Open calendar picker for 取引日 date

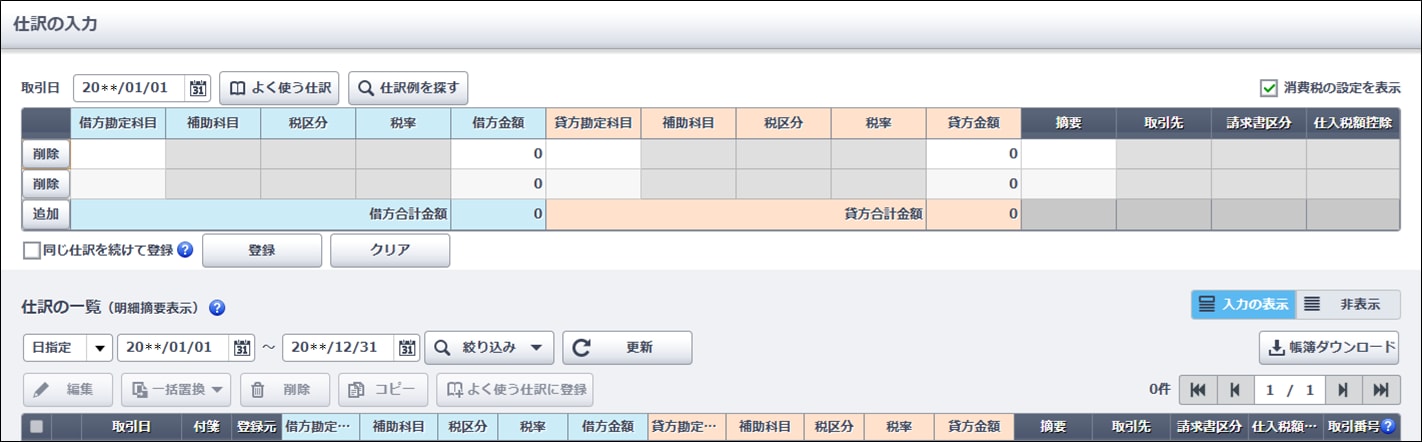tap(198, 88)
